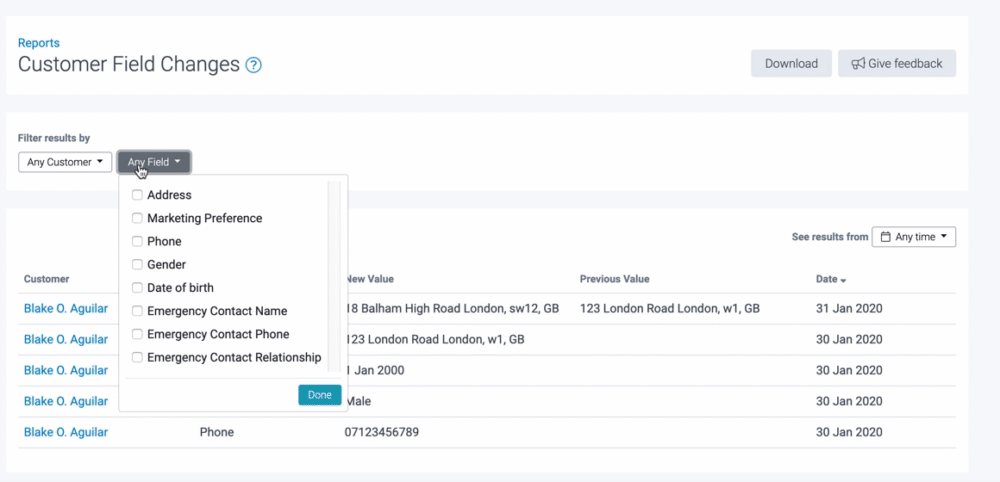1000x482 pixels.
Task: Click the megaphone icon in Give feedback
Action: [x=858, y=63]
